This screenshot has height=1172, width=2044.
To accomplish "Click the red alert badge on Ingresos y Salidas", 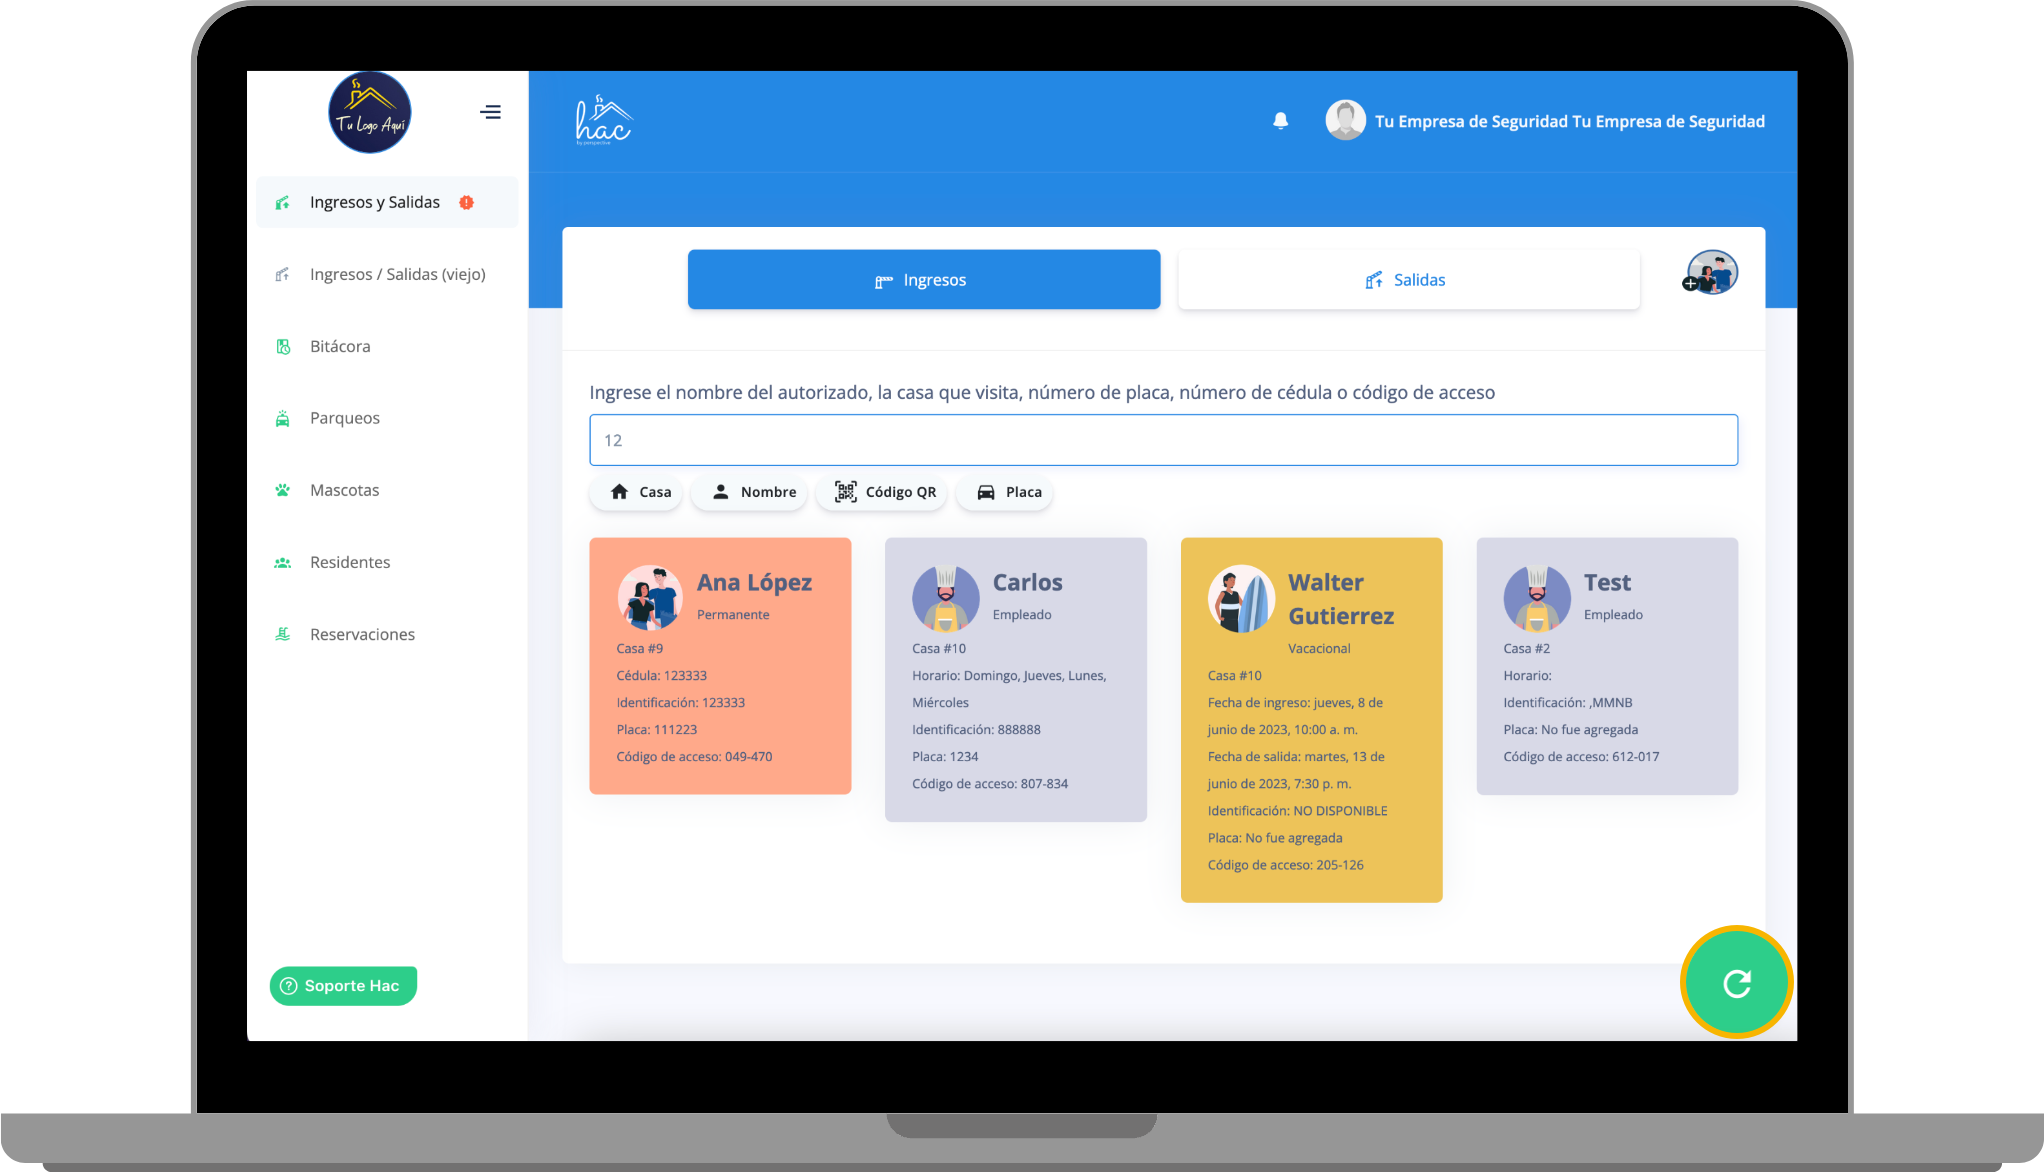I will pos(466,202).
